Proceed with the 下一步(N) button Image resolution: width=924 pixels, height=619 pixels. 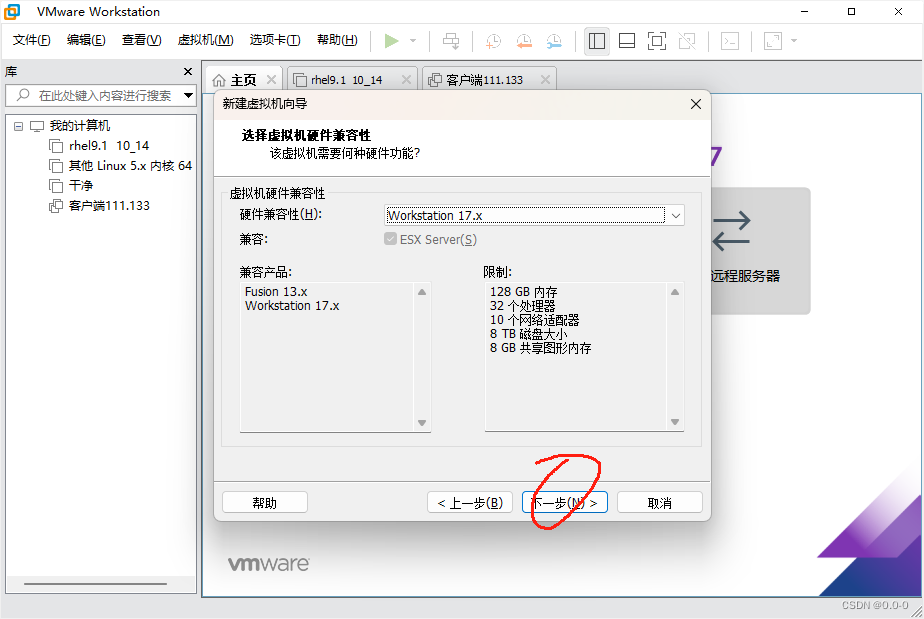click(565, 503)
